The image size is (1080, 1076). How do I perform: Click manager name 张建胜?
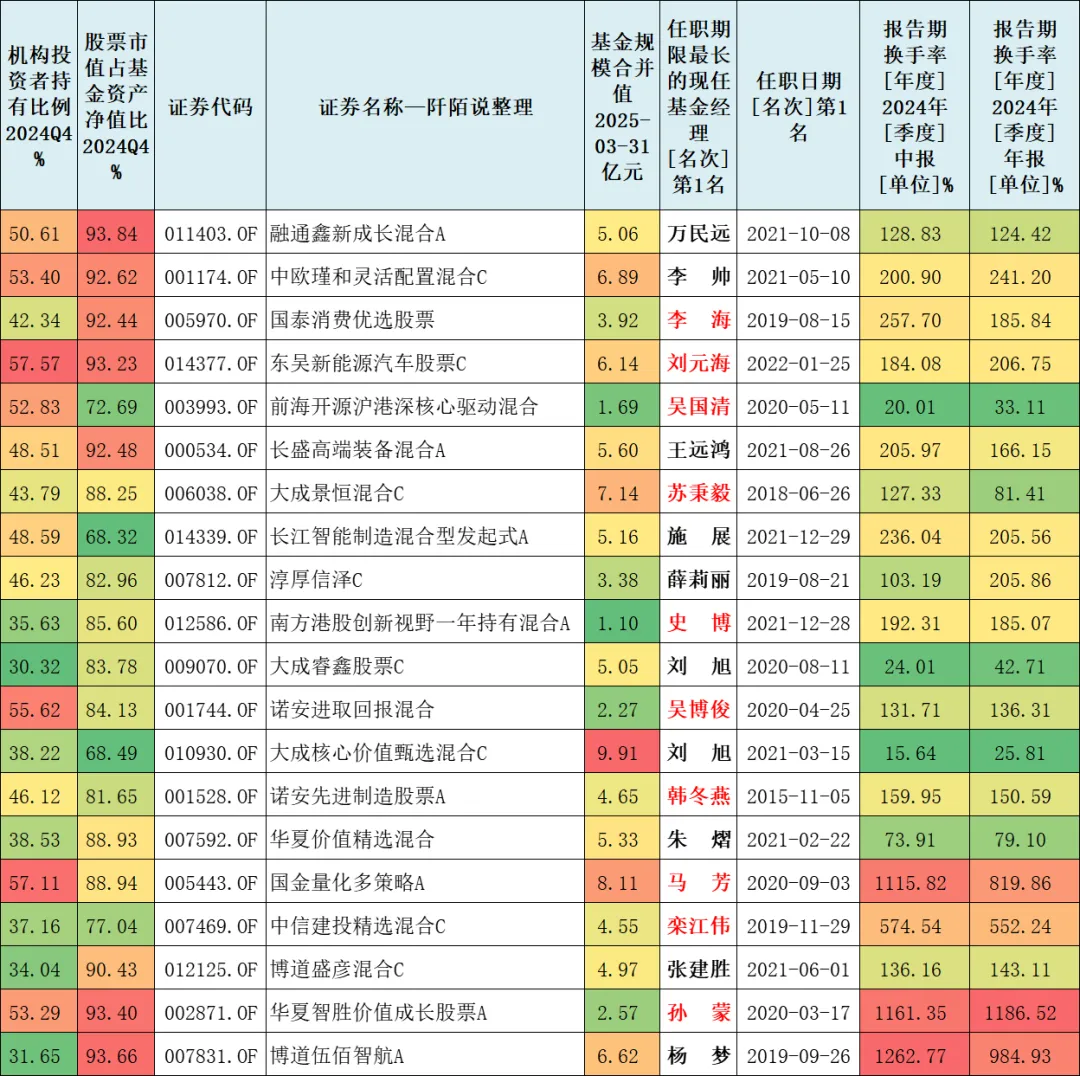[698, 970]
